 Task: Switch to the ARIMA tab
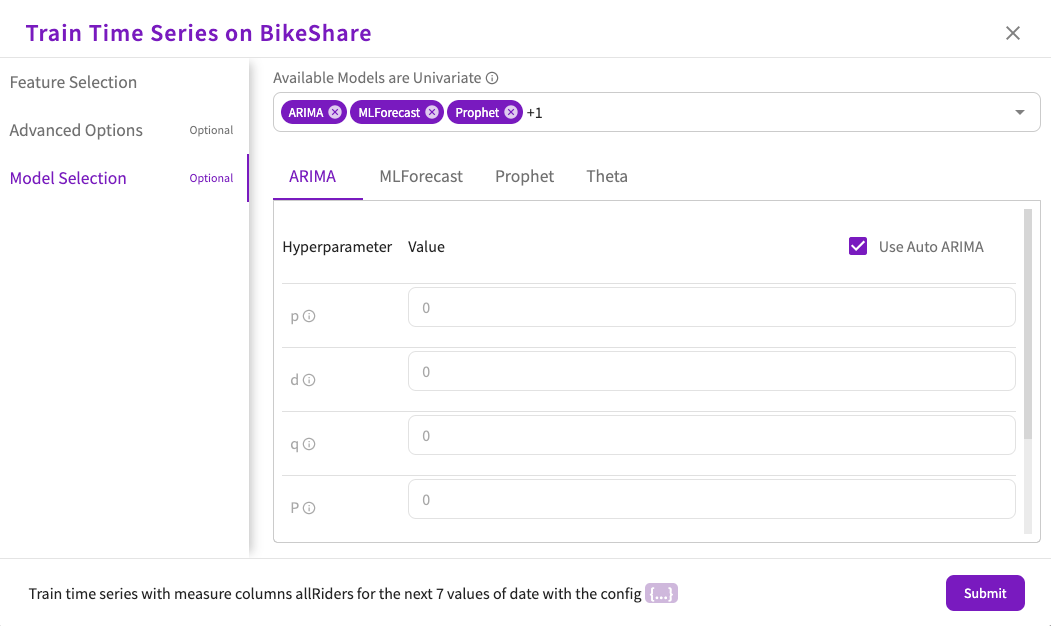[312, 176]
